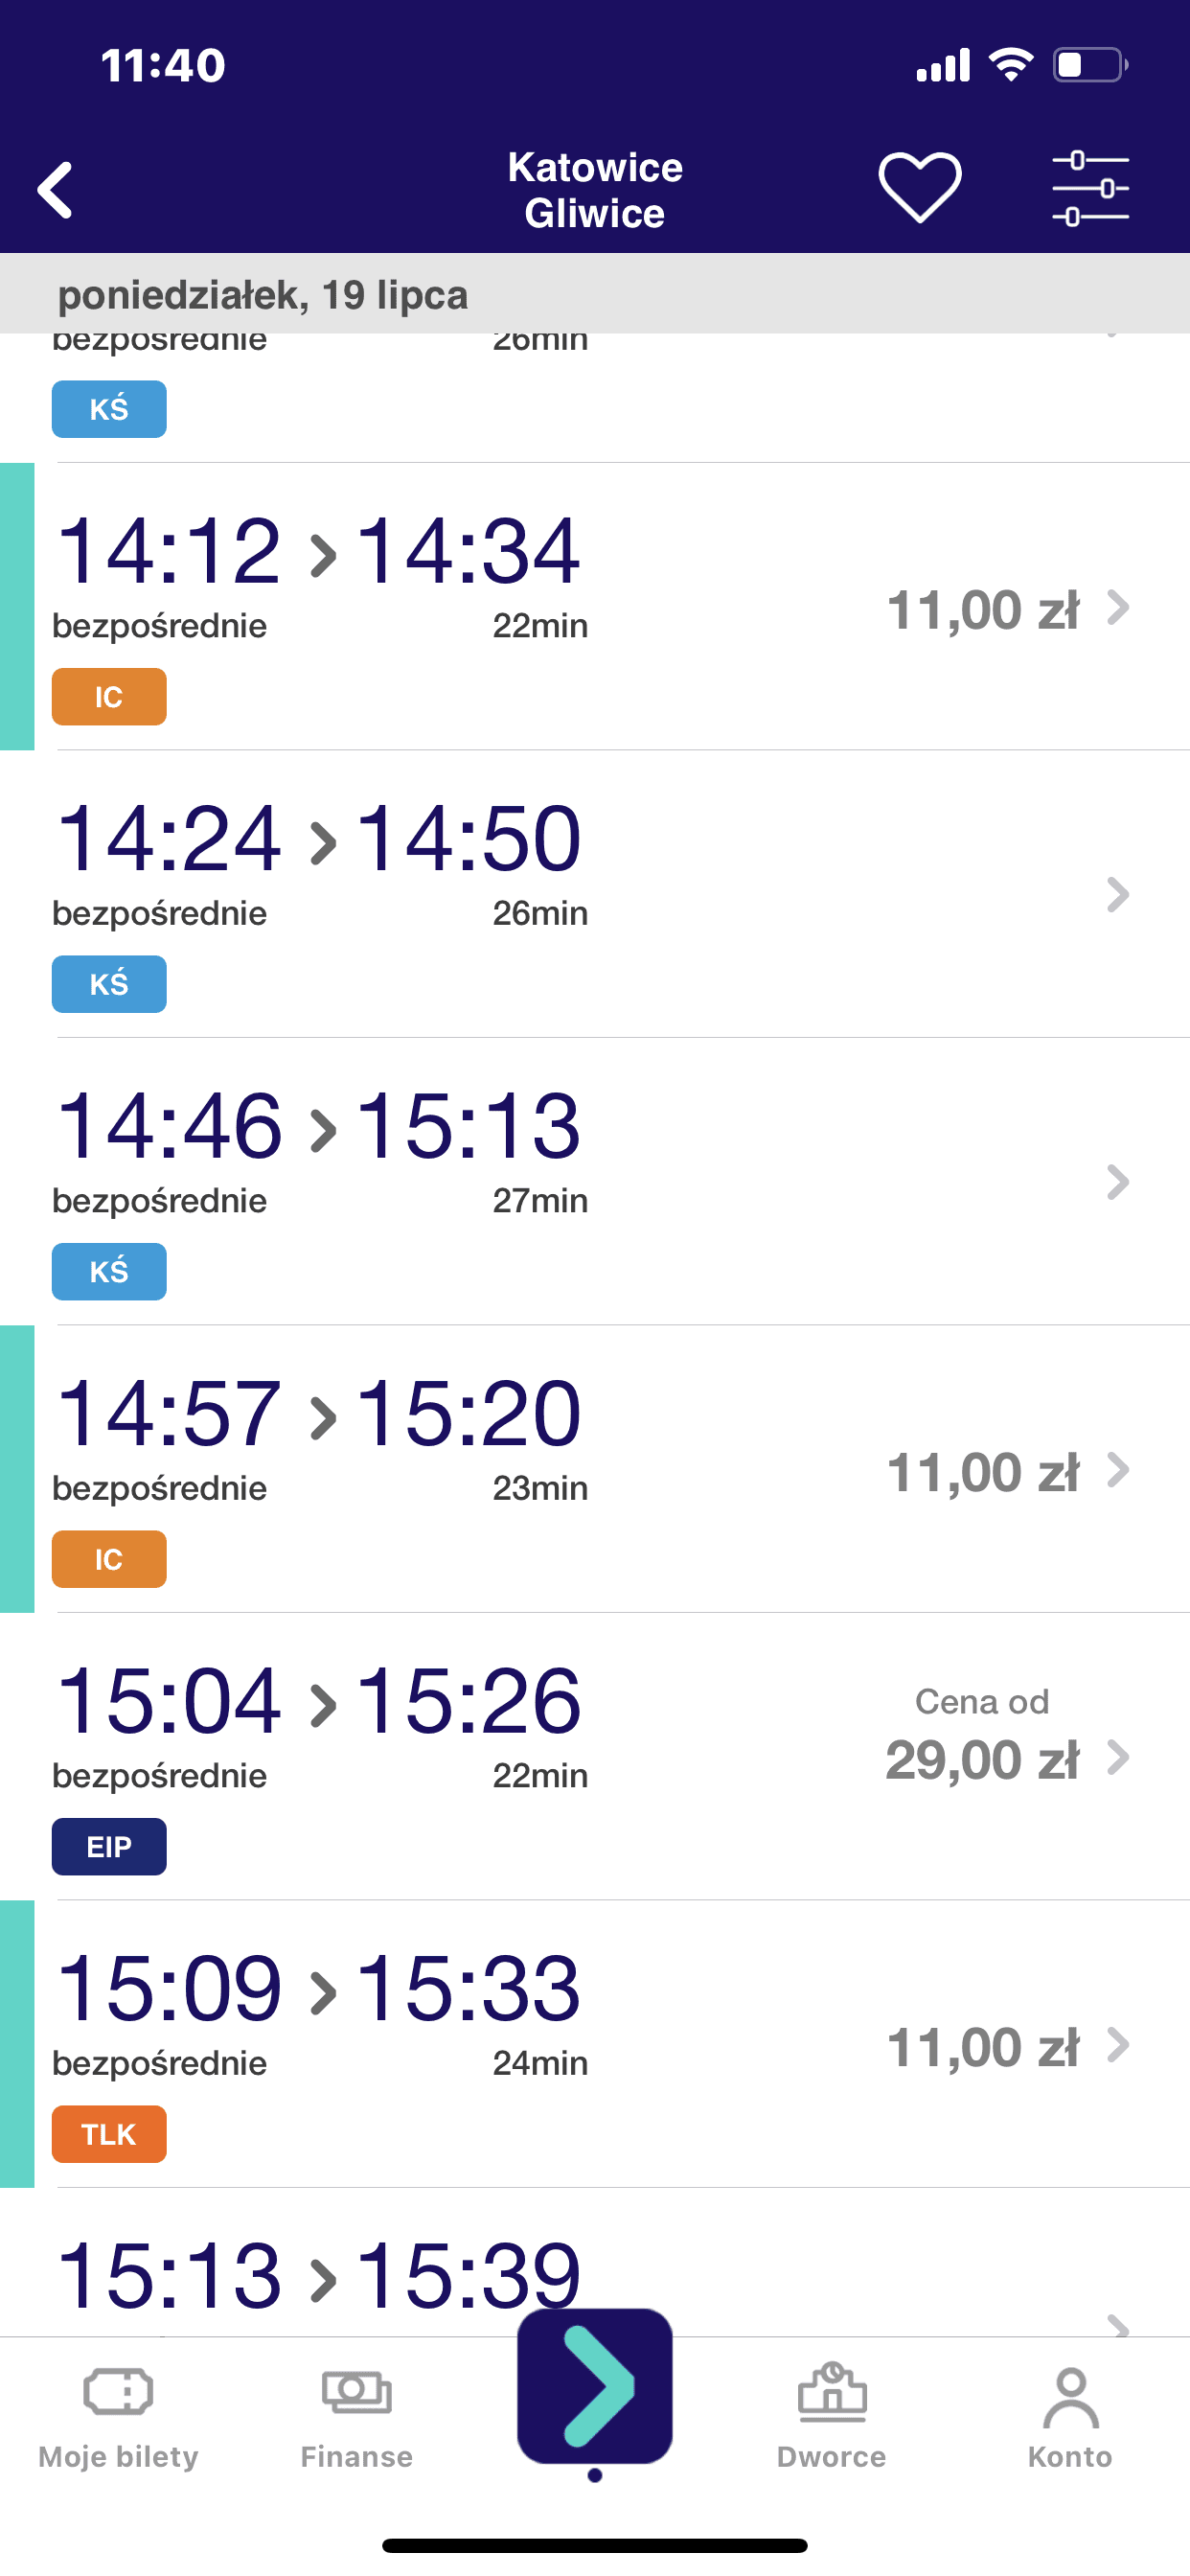1190x2576 pixels.
Task: Select the 14:57 to 15:20 IC train
Action: 595,1469
